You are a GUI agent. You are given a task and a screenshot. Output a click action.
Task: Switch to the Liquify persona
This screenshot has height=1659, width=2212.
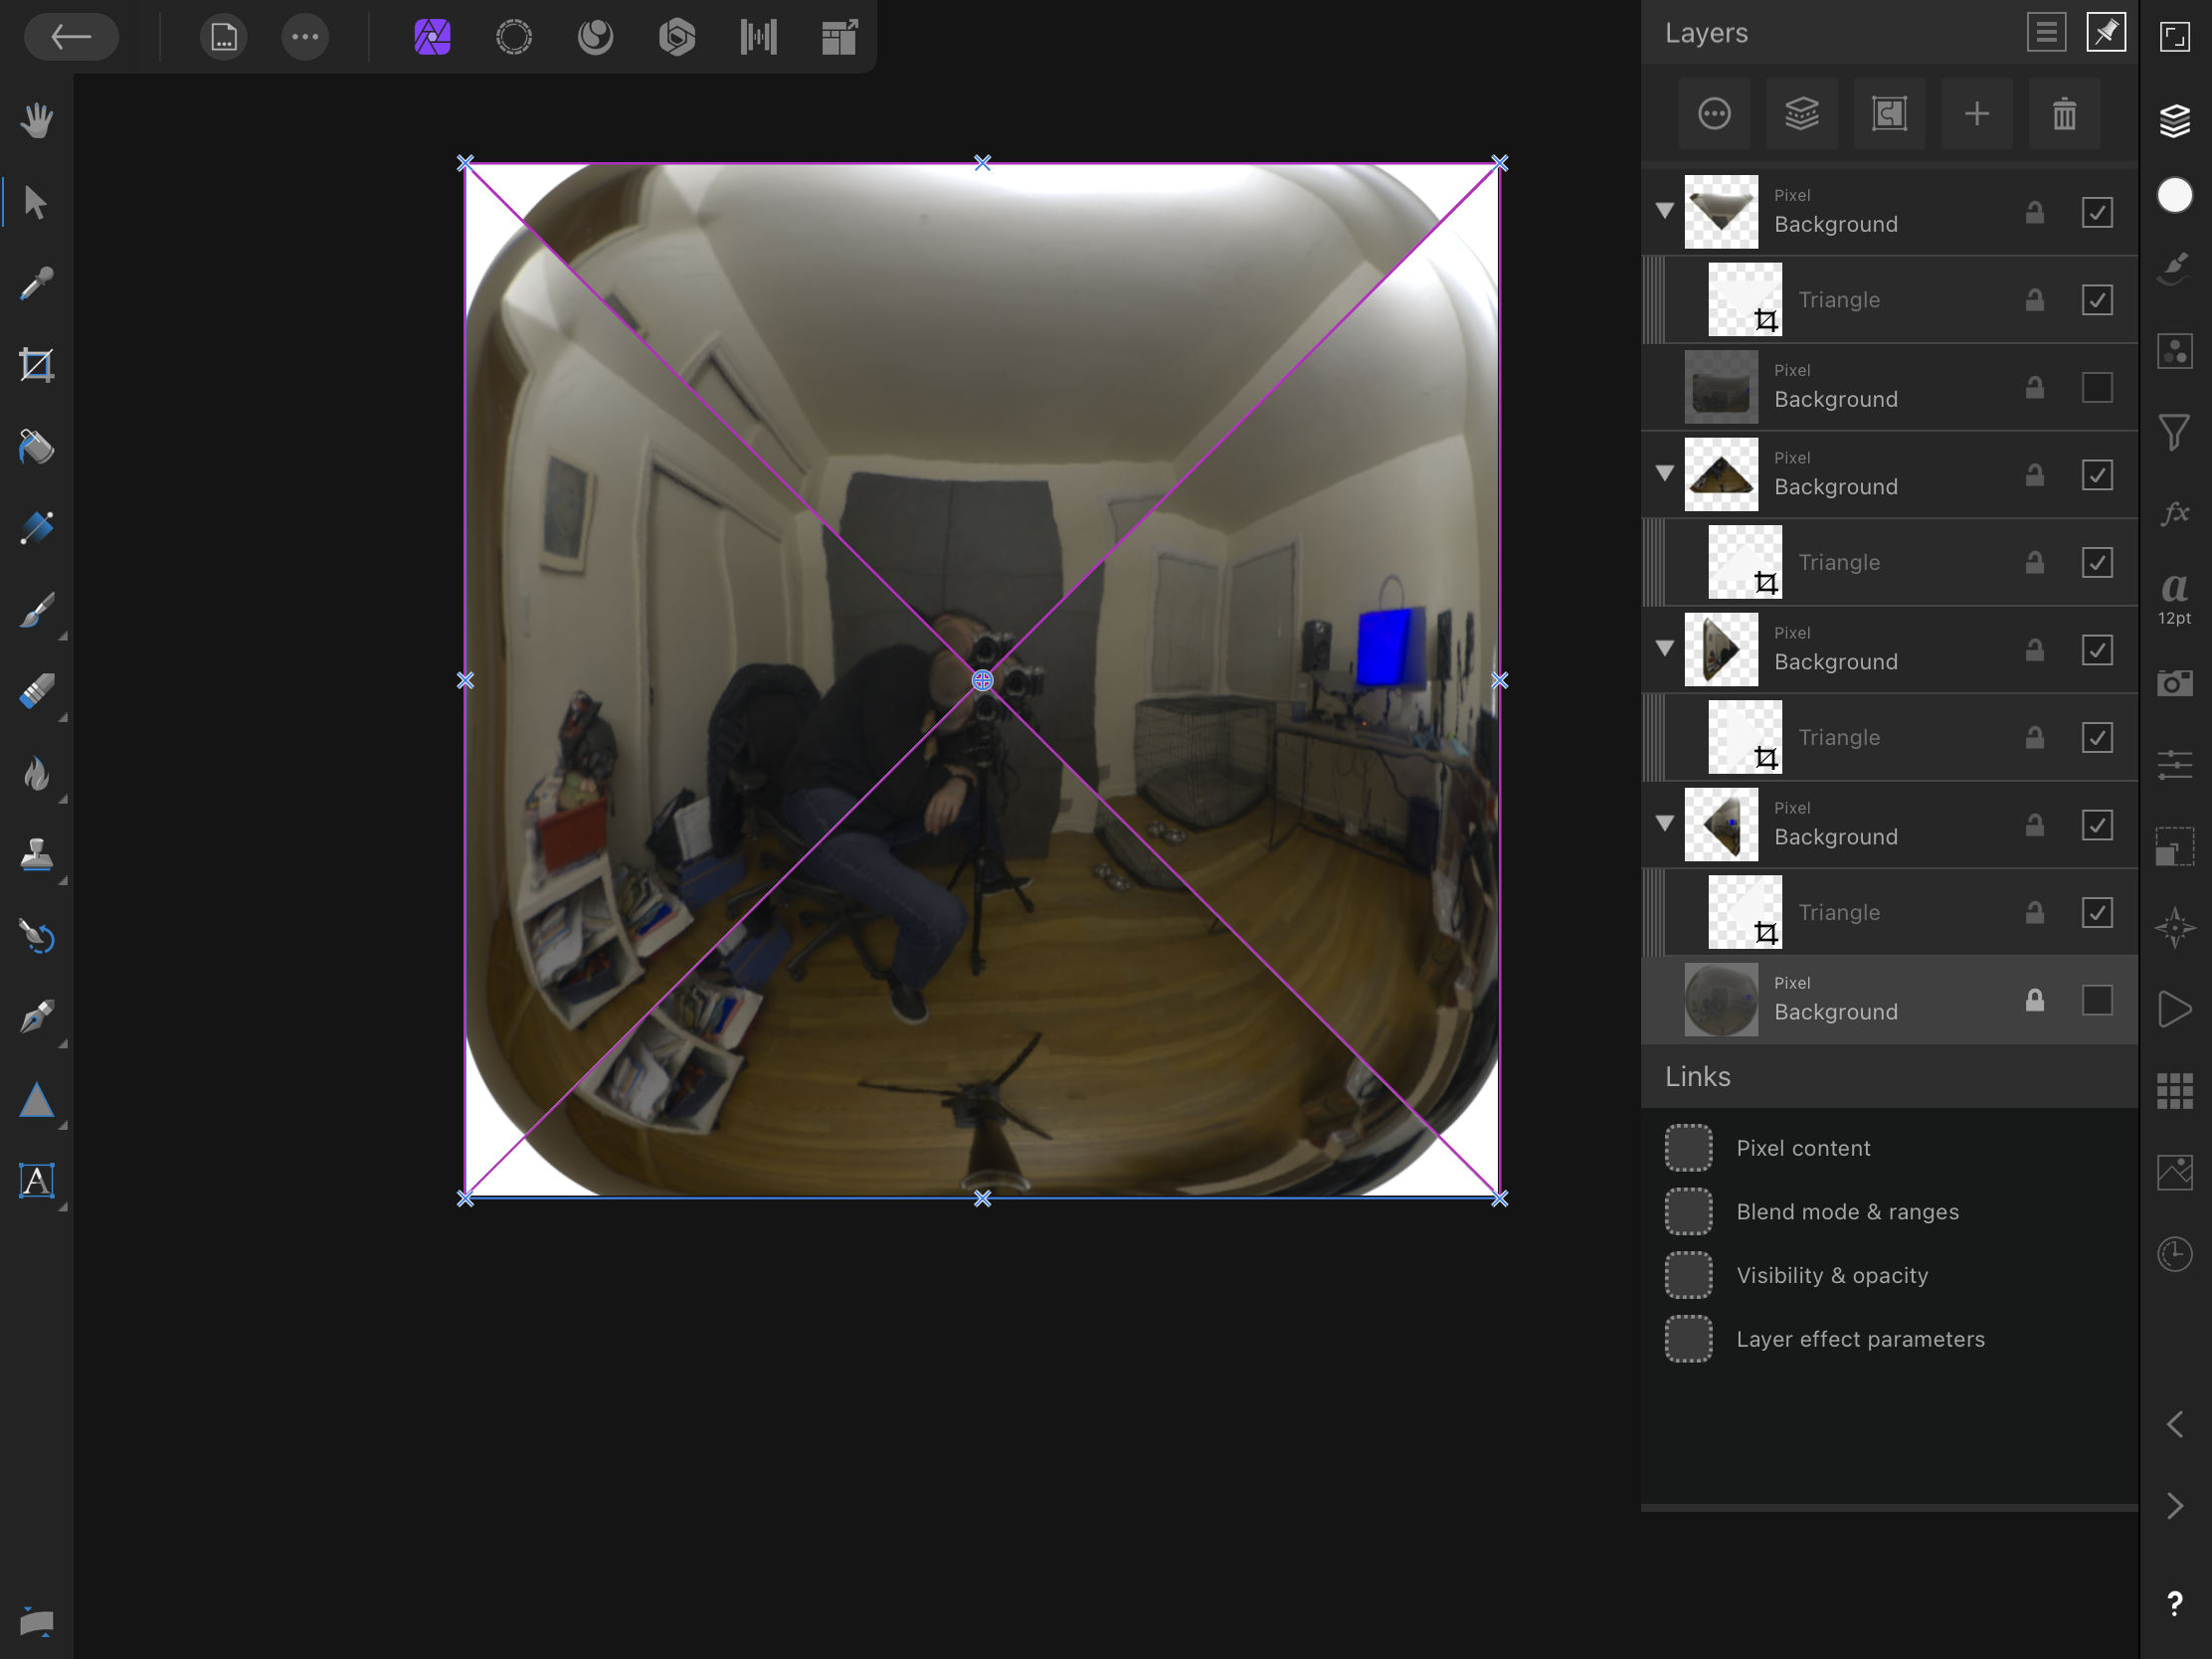pos(594,37)
